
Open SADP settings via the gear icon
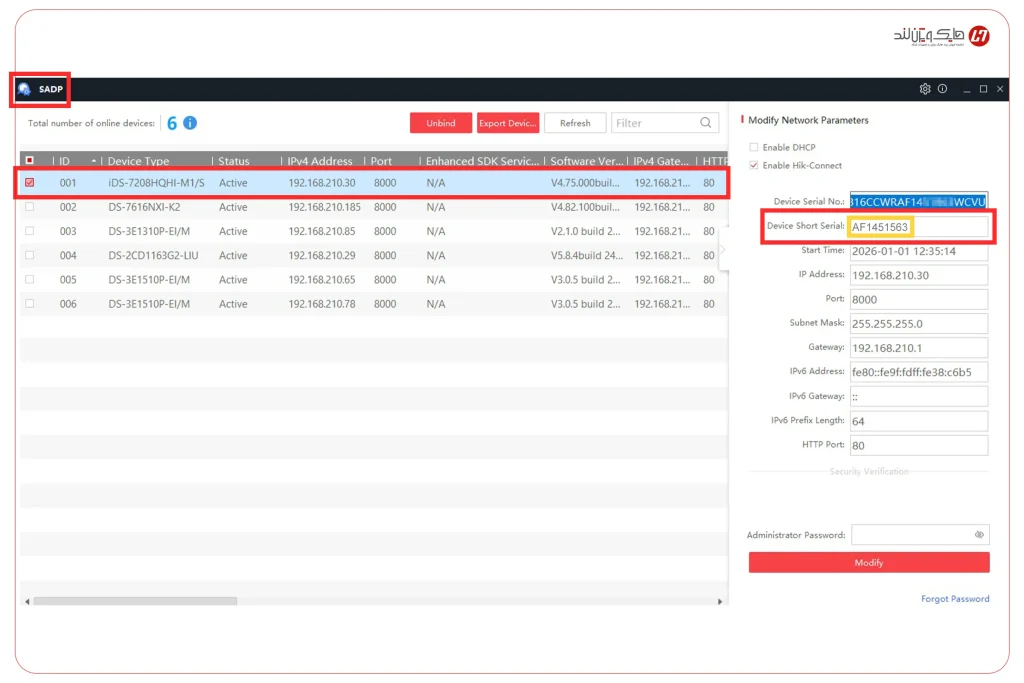(x=925, y=89)
